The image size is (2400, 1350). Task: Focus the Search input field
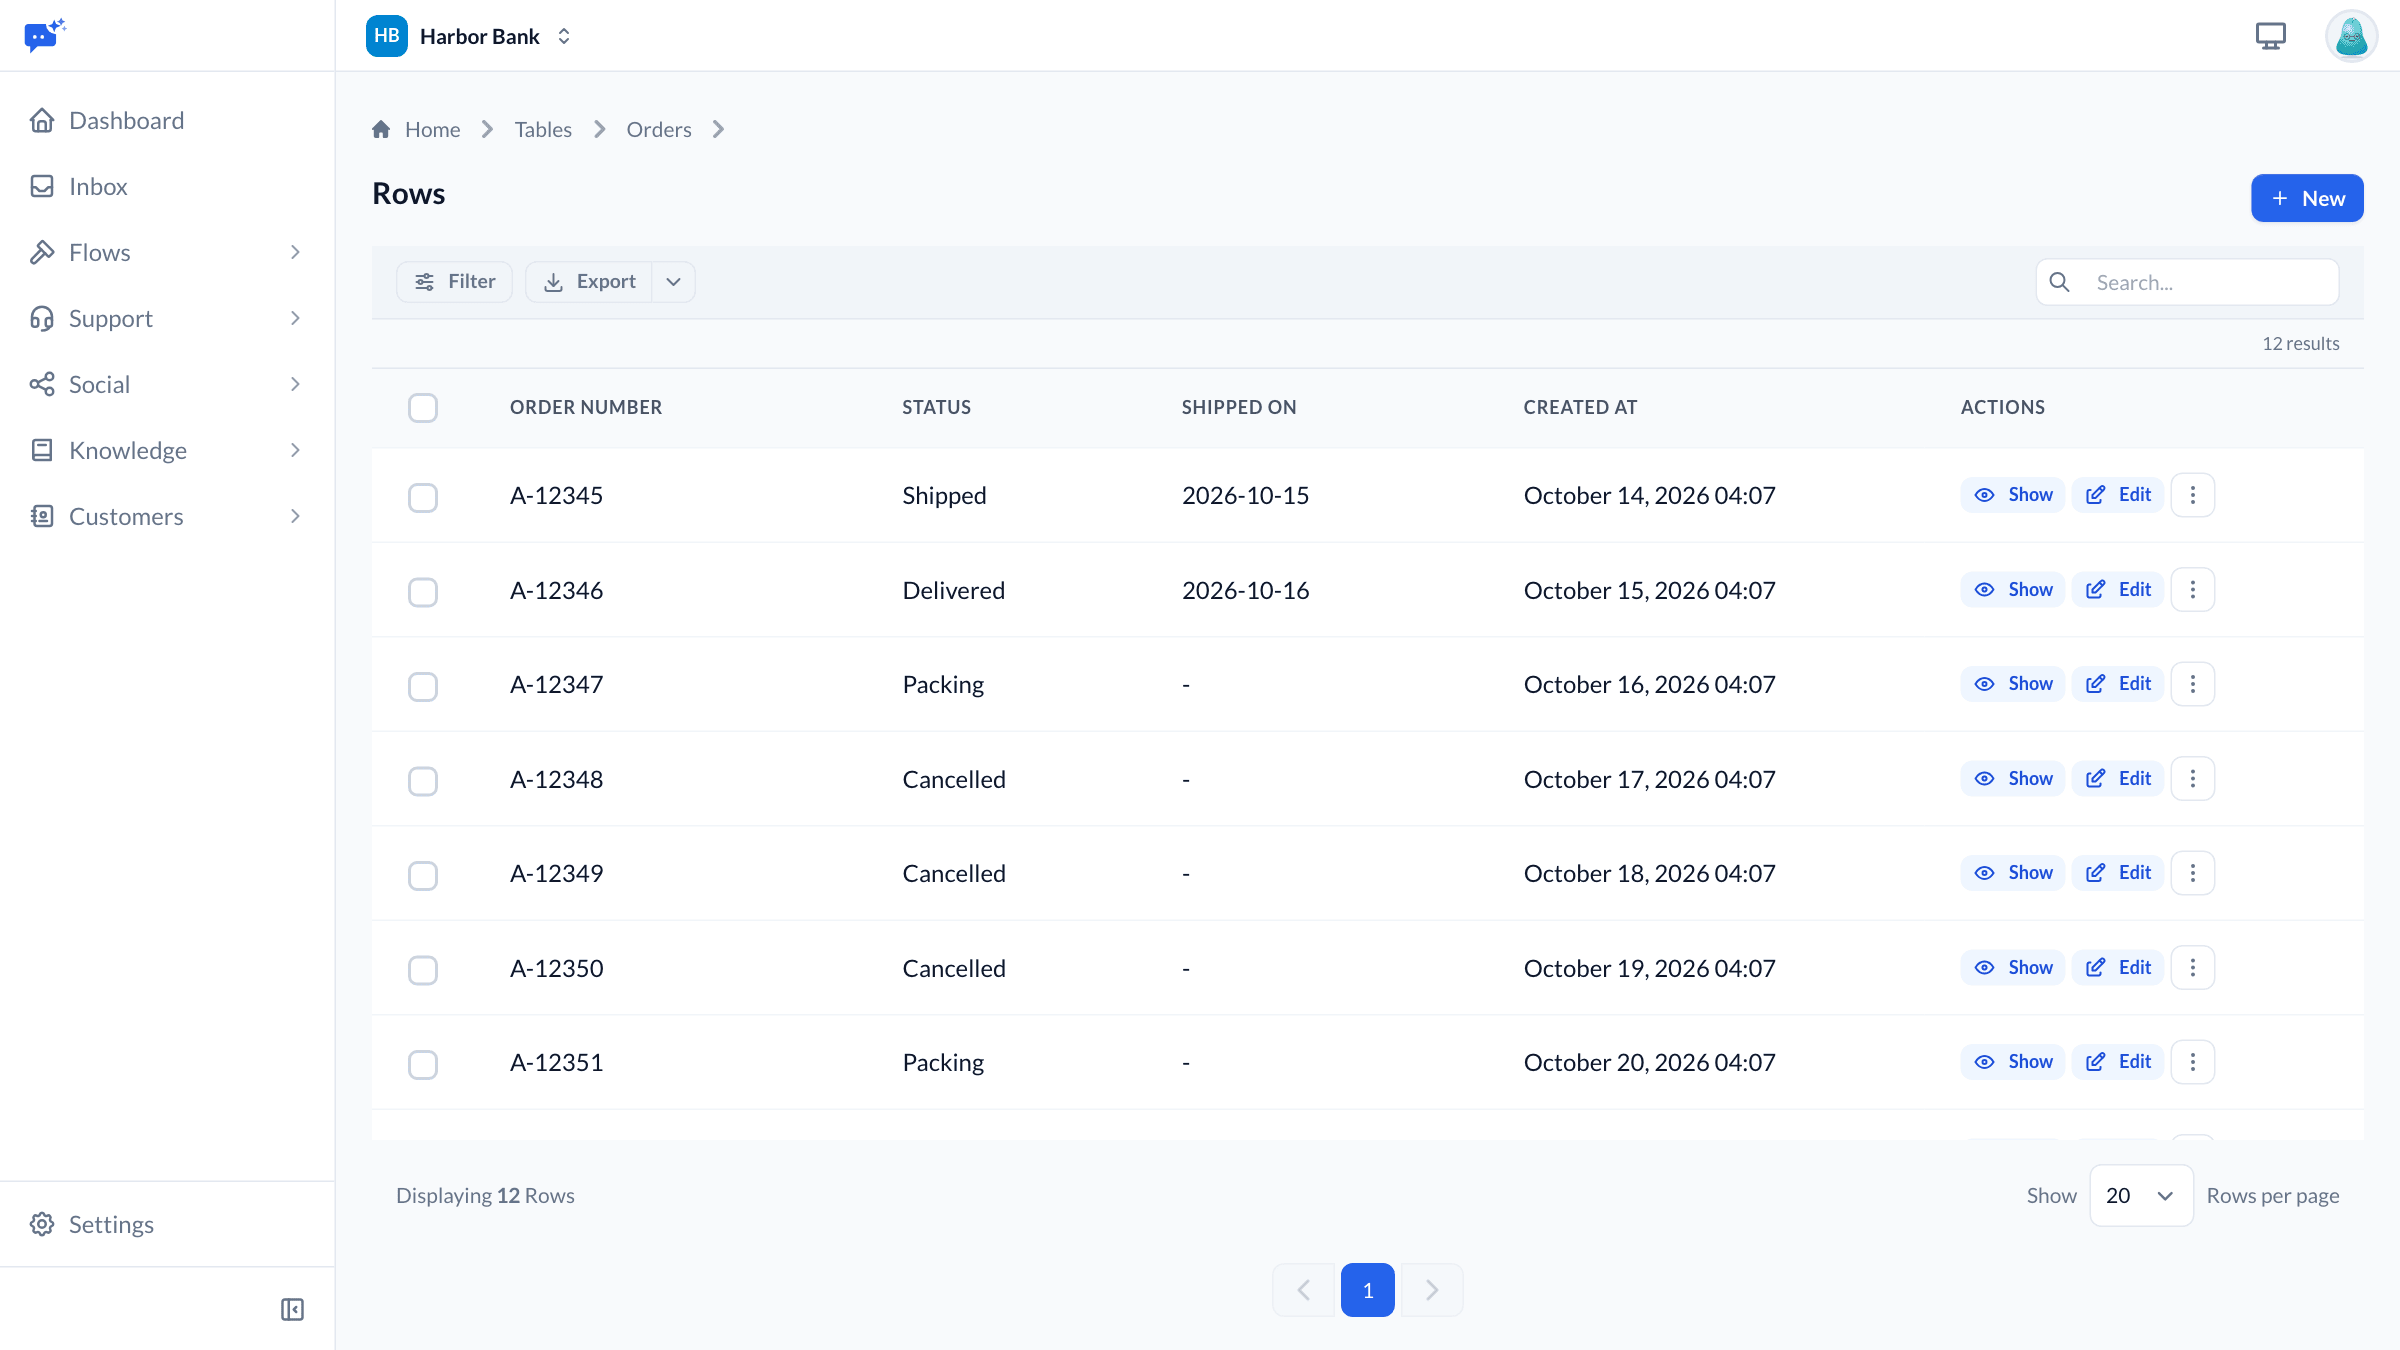[x=2188, y=282]
